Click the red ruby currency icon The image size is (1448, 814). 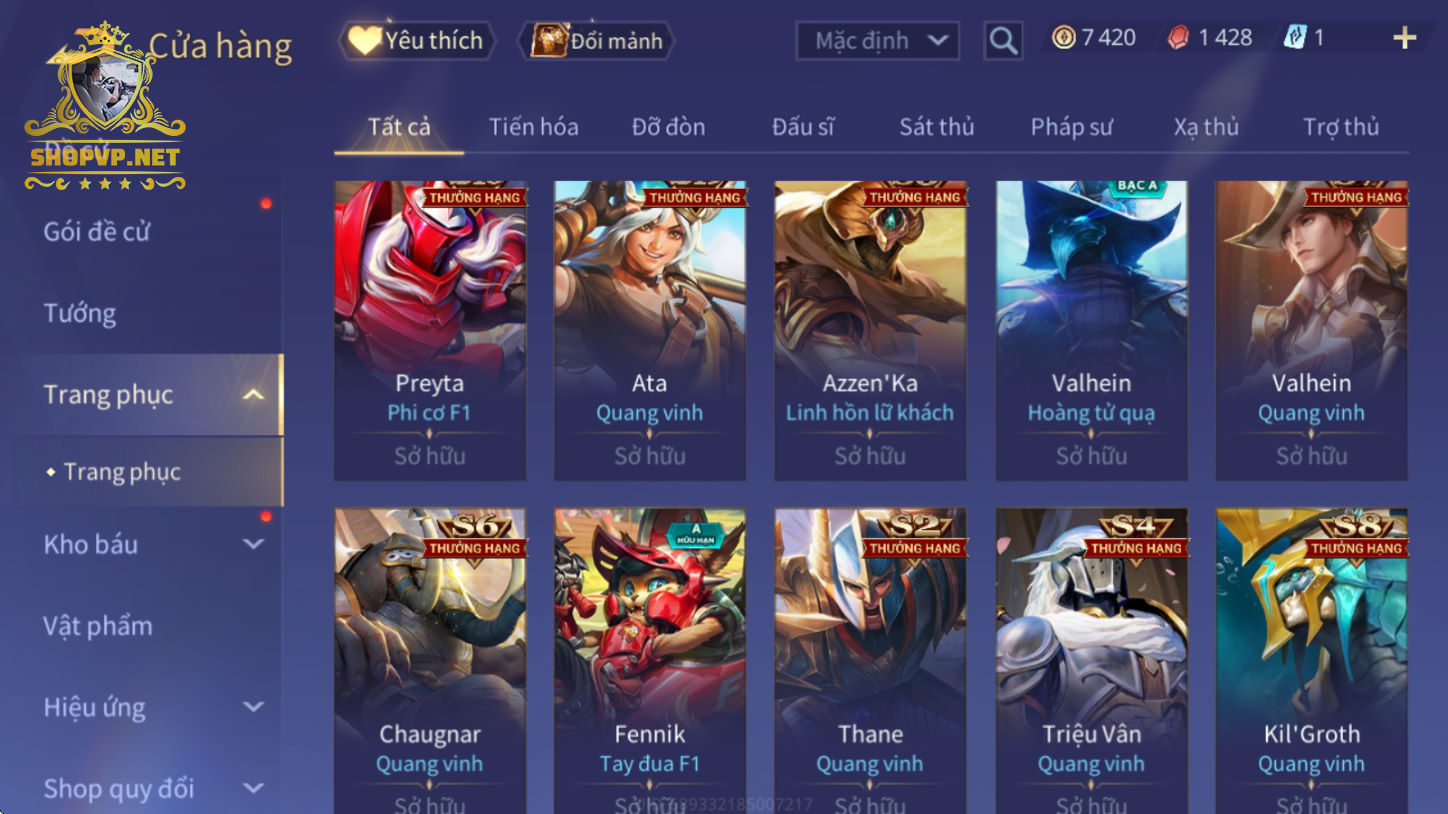coord(1179,38)
